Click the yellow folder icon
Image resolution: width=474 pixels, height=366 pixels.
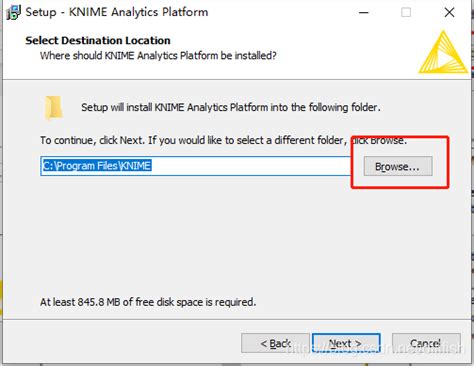click(x=54, y=107)
